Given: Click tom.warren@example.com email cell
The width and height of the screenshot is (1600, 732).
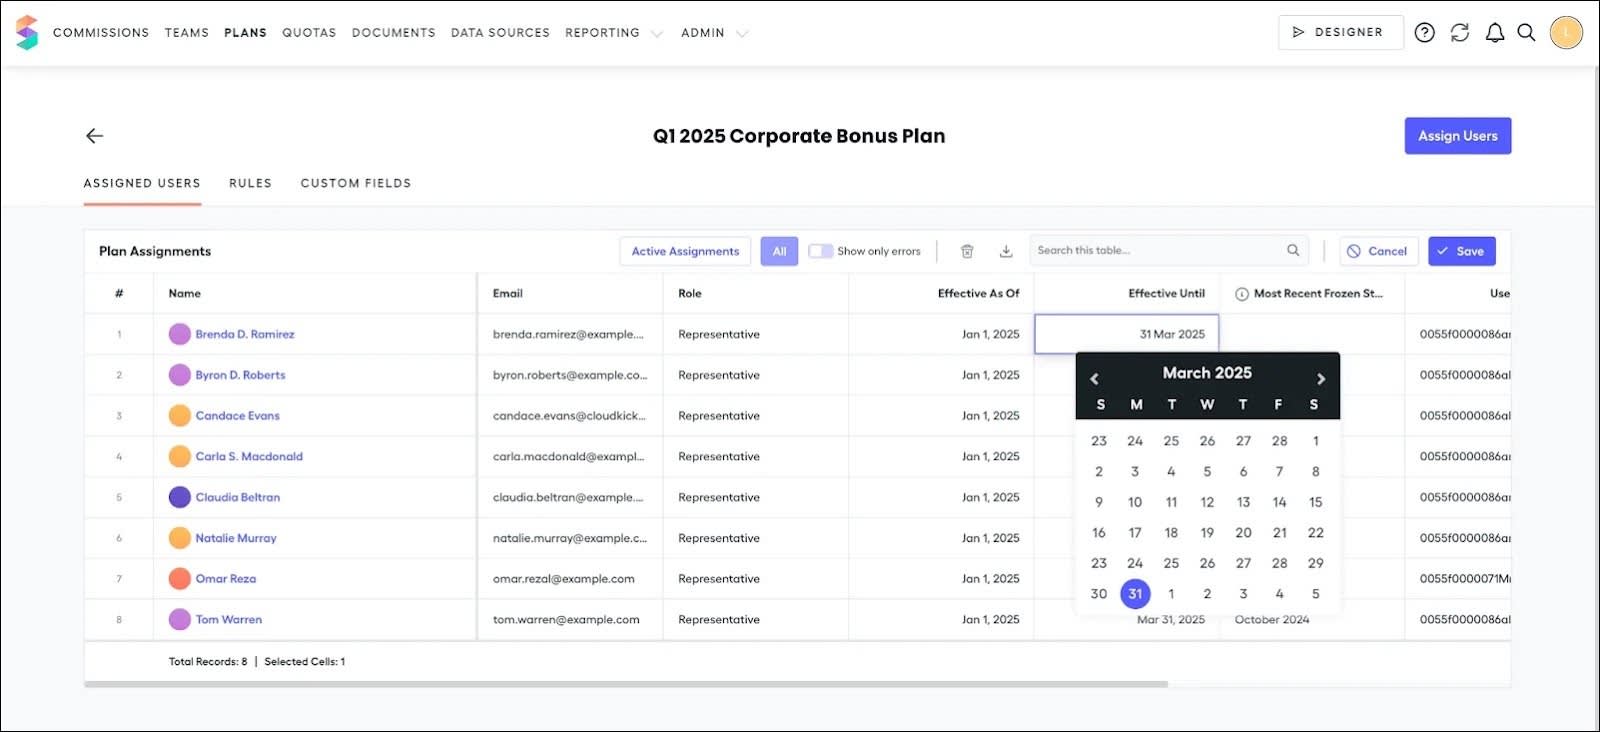Looking at the screenshot, I should (x=570, y=620).
